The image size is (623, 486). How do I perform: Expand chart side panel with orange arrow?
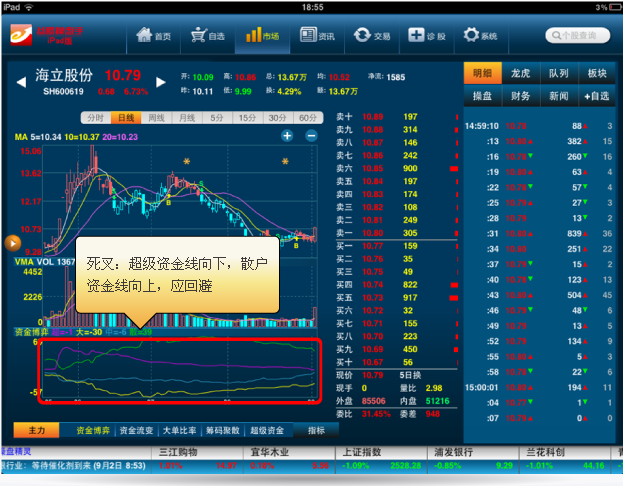click(13, 241)
